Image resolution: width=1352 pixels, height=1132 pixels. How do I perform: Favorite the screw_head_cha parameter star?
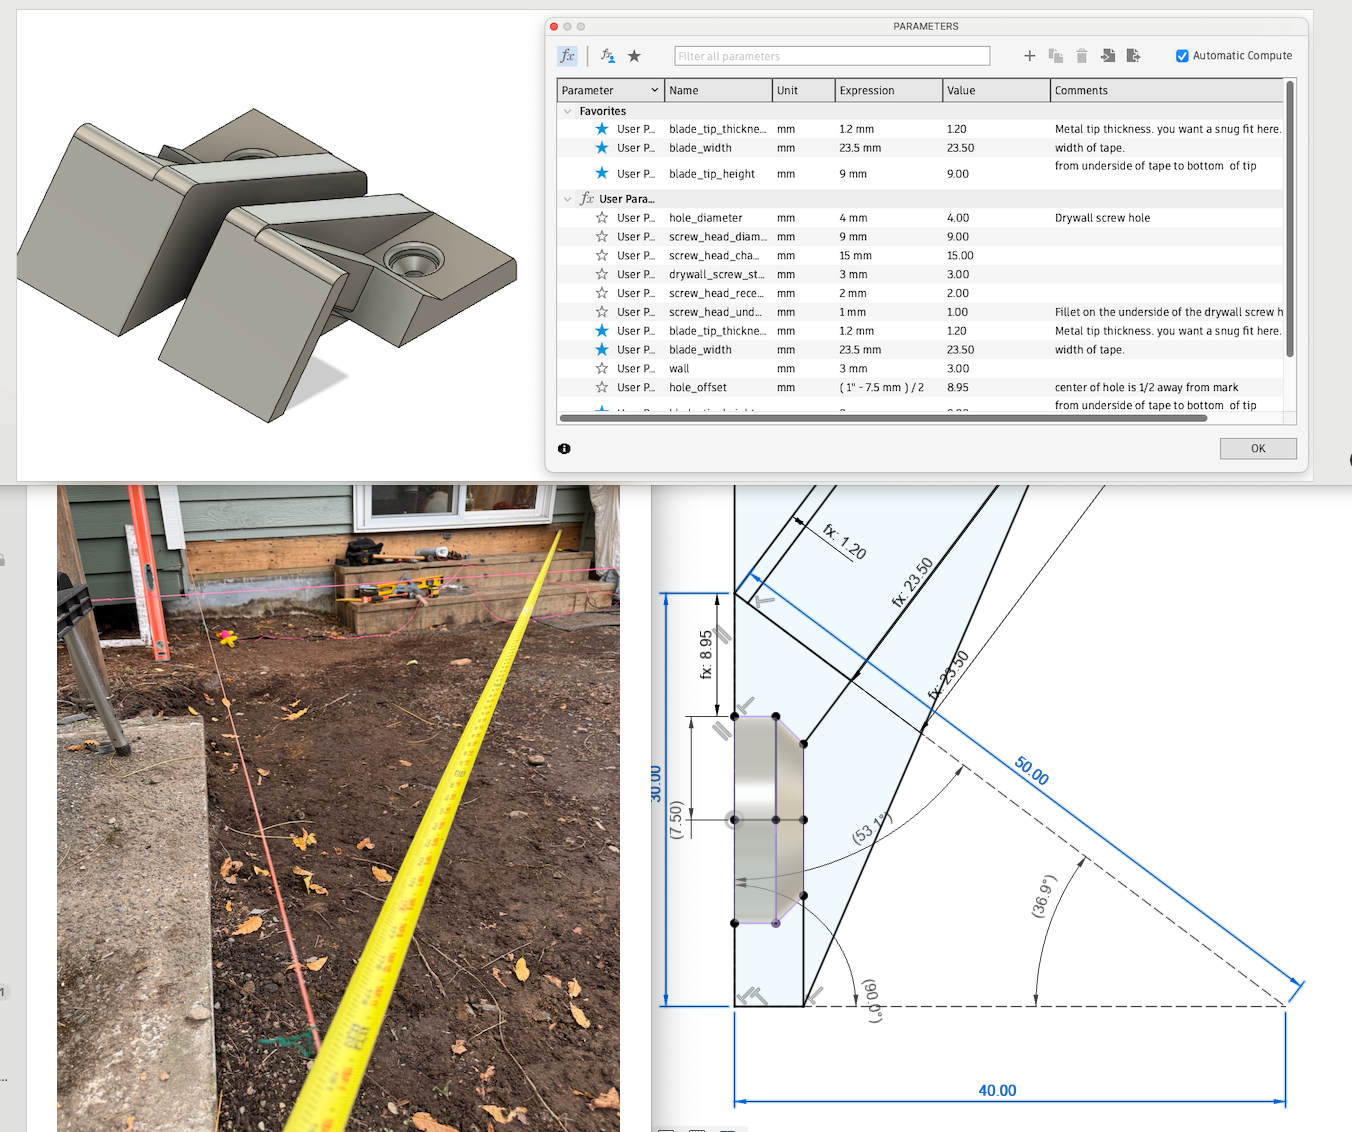tap(602, 255)
